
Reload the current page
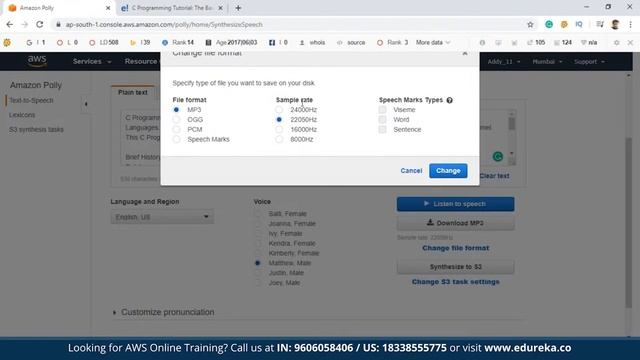coord(40,24)
